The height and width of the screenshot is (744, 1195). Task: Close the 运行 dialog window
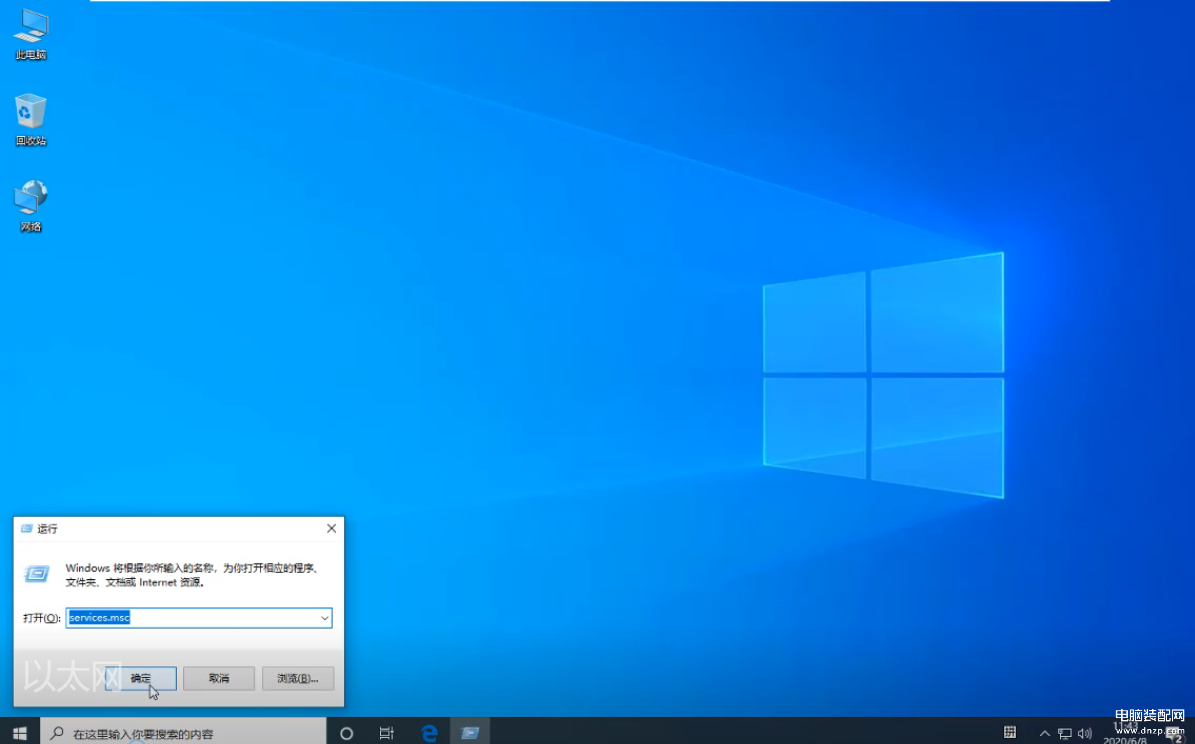pyautogui.click(x=332, y=528)
